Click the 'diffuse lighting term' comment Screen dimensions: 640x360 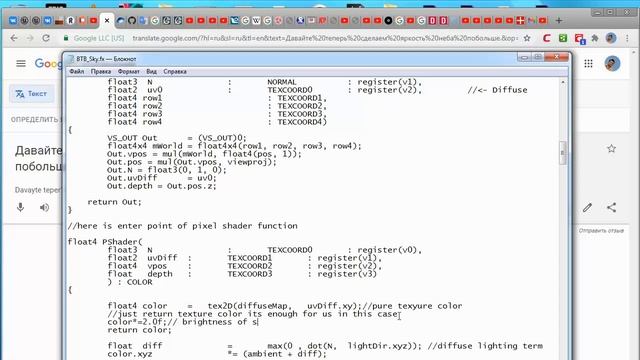pos(485,346)
